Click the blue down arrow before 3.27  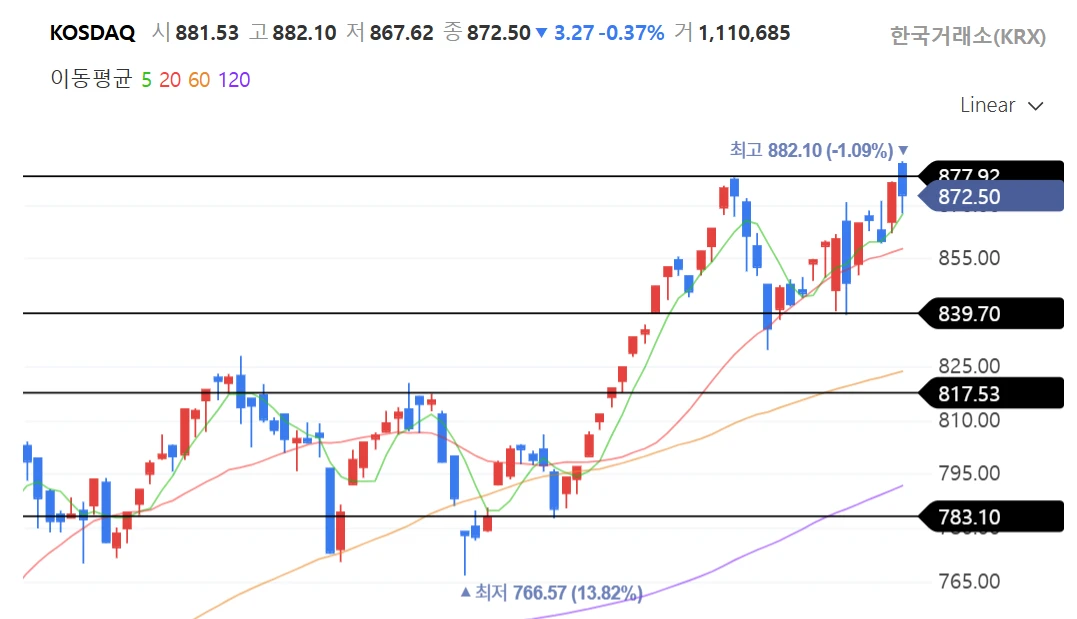[x=541, y=34]
